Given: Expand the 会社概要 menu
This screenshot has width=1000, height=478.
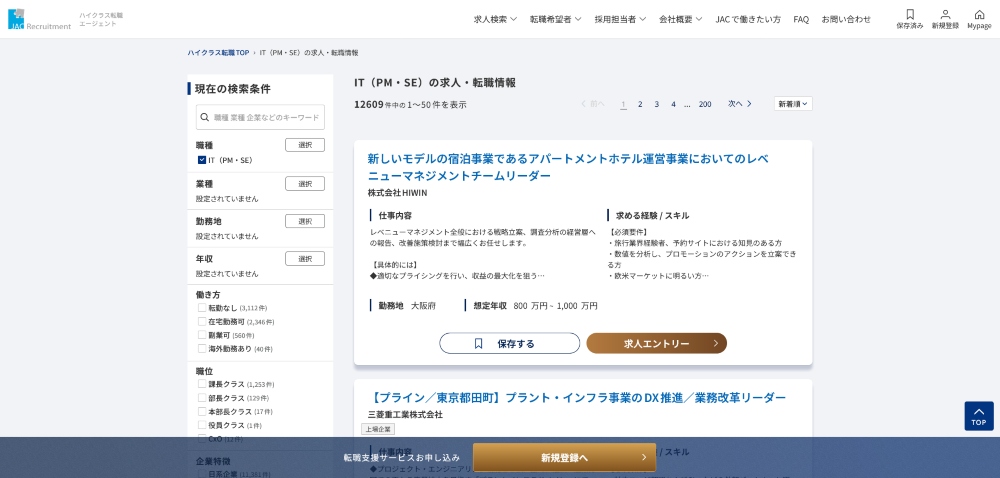Looking at the screenshot, I should point(680,19).
